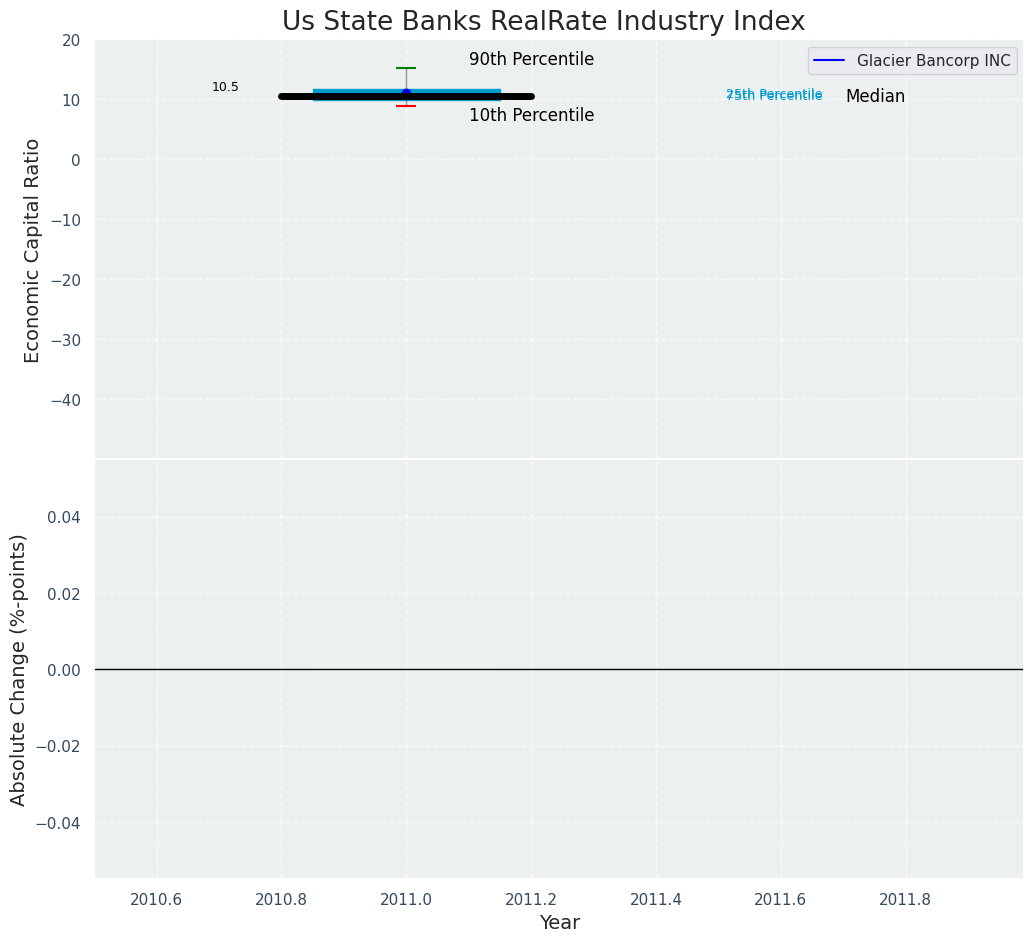Click the red 10th percentile whisker cap
The height and width of the screenshot is (942, 1034).
point(406,106)
